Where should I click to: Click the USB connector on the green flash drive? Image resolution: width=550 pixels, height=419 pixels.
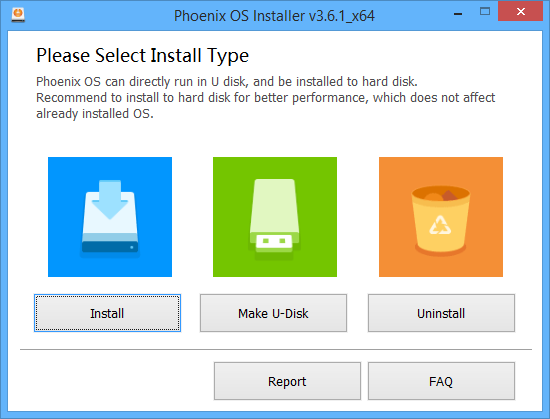tap(274, 241)
